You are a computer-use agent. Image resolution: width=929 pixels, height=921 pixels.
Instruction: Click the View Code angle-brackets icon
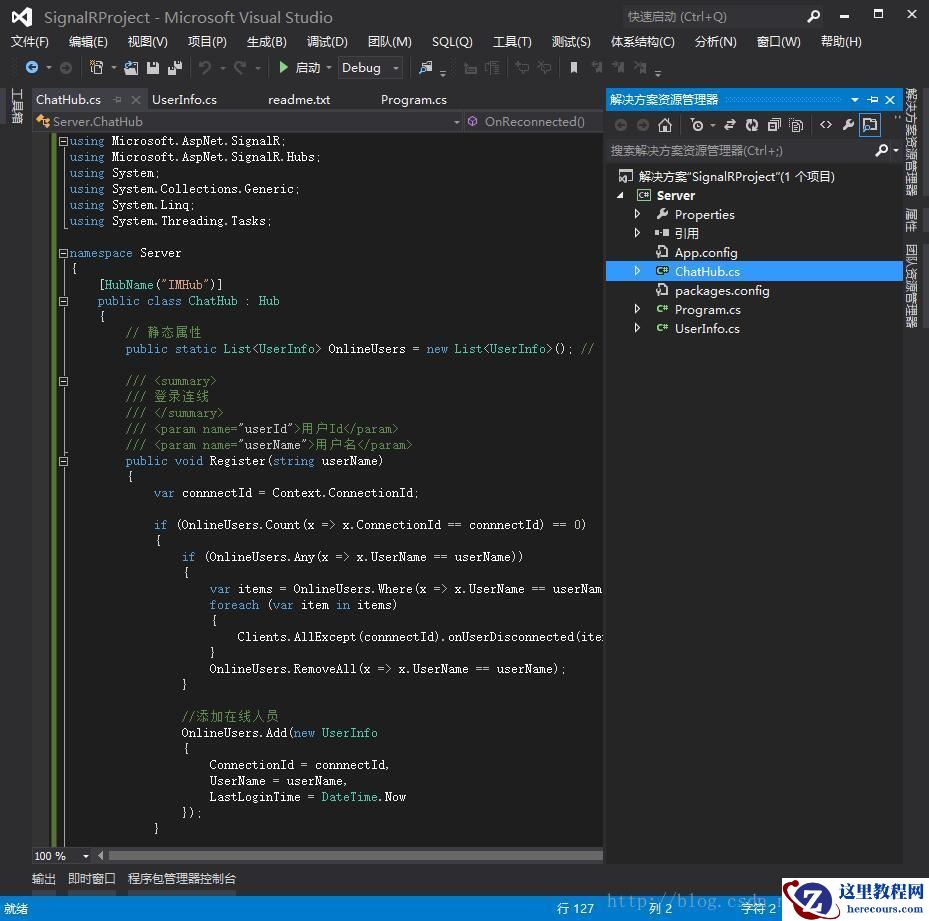(x=826, y=125)
